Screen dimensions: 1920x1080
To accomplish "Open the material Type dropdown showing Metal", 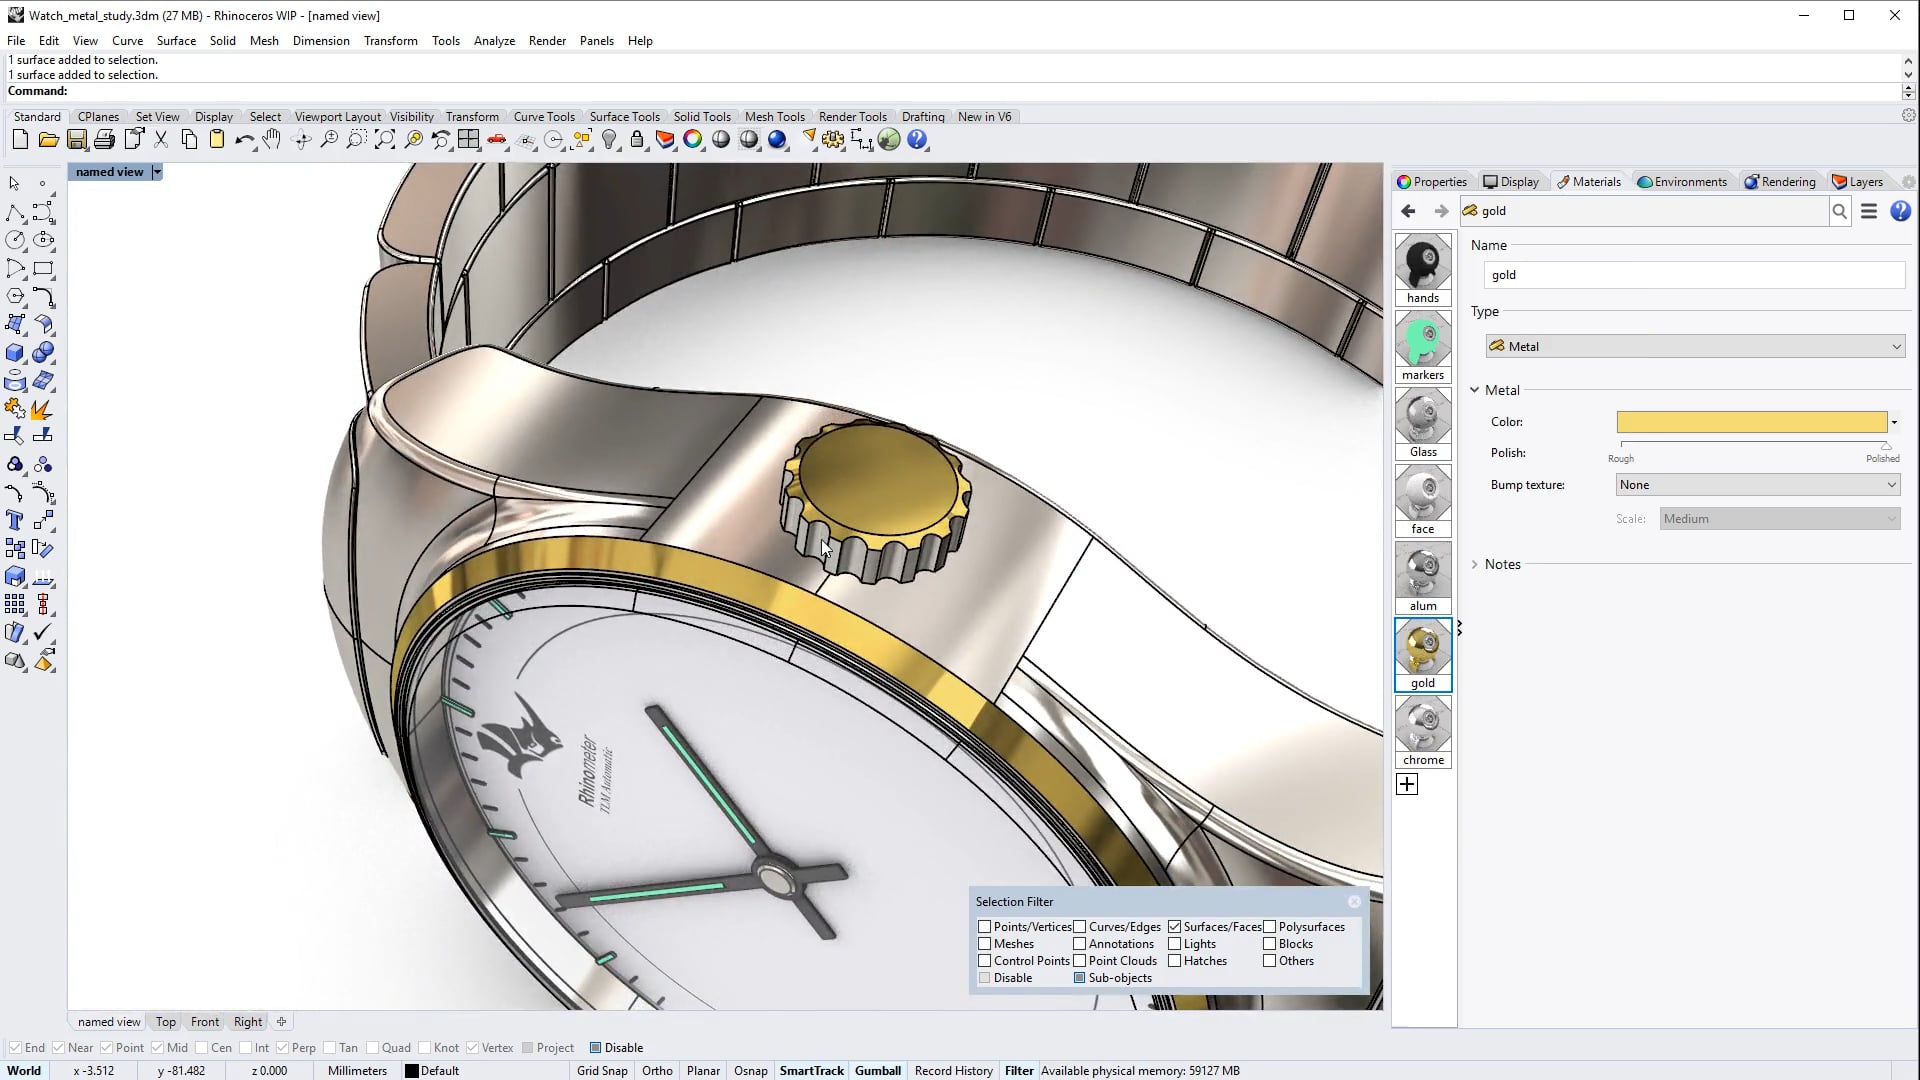I will coord(1695,347).
